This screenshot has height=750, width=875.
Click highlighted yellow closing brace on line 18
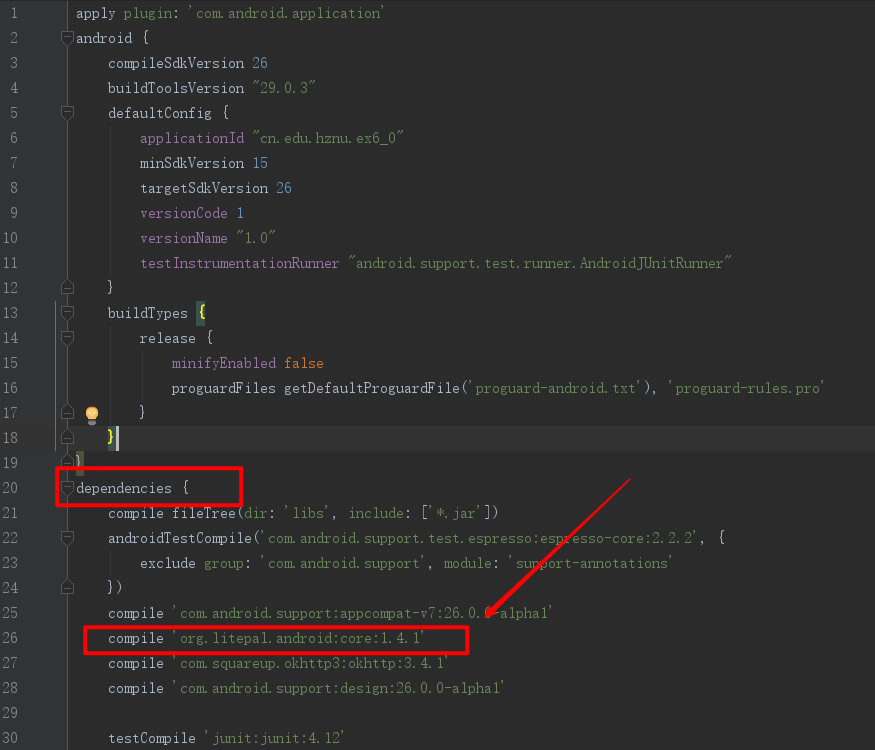pyautogui.click(x=110, y=437)
